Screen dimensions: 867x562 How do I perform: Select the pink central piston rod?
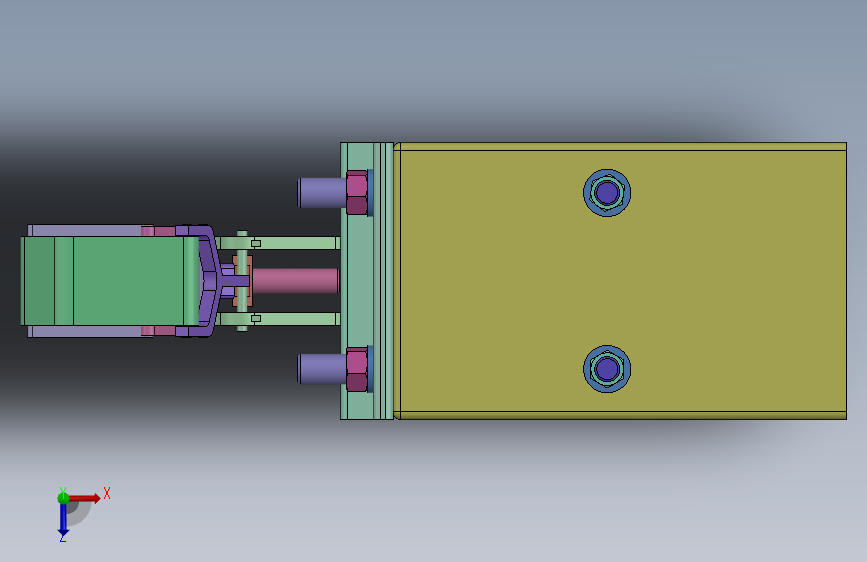[x=295, y=280]
